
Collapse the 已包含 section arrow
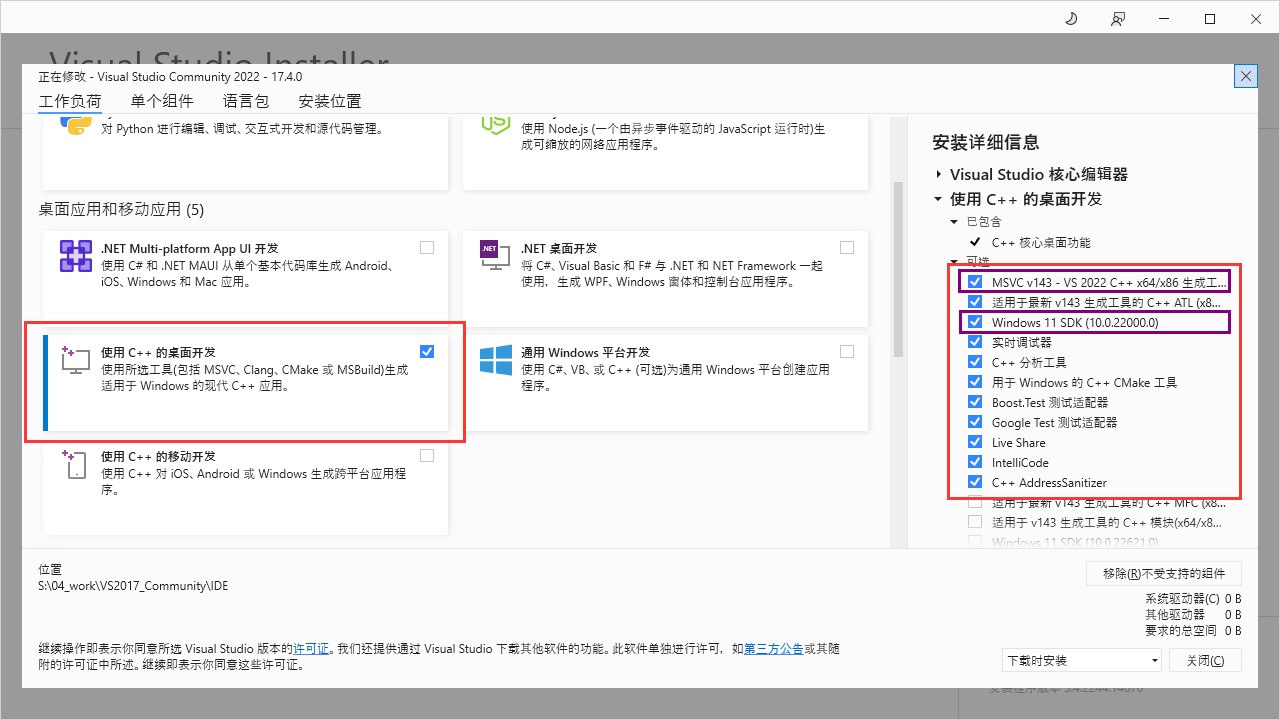point(955,221)
